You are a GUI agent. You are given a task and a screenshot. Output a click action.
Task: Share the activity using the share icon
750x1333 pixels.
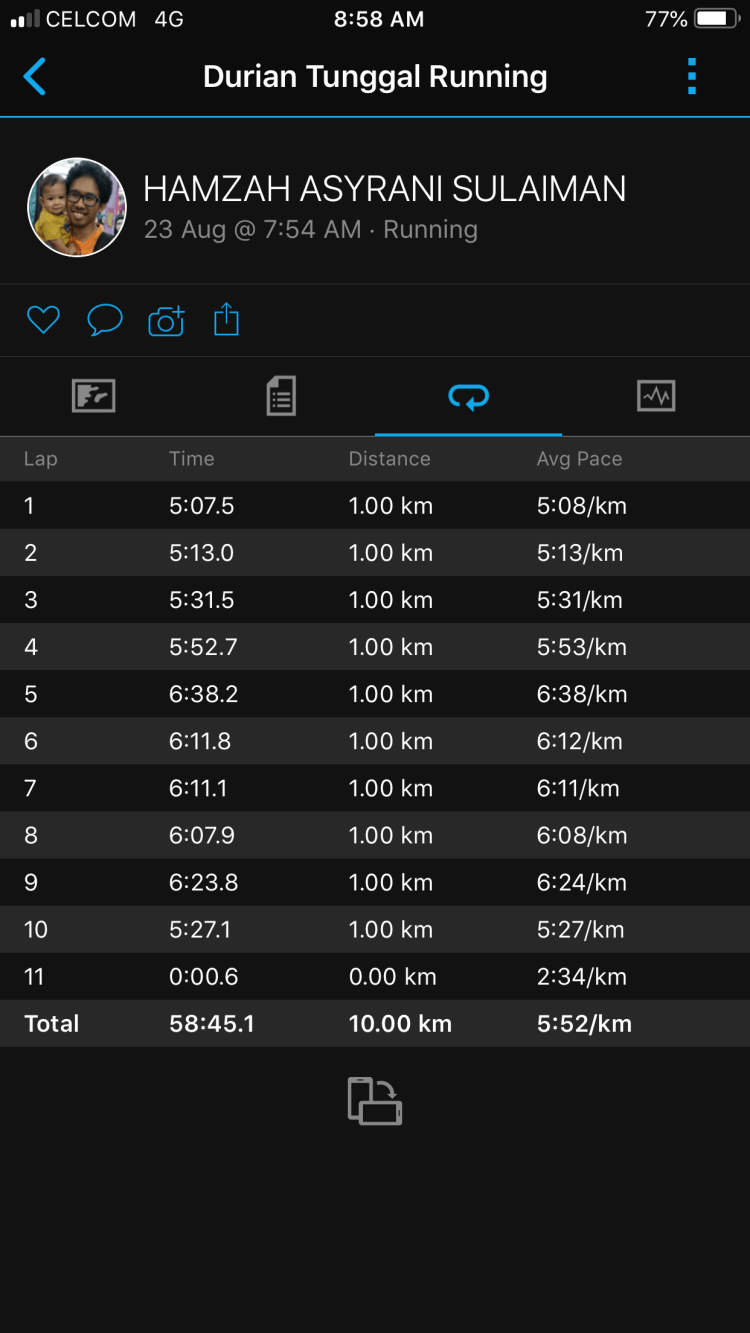227,320
